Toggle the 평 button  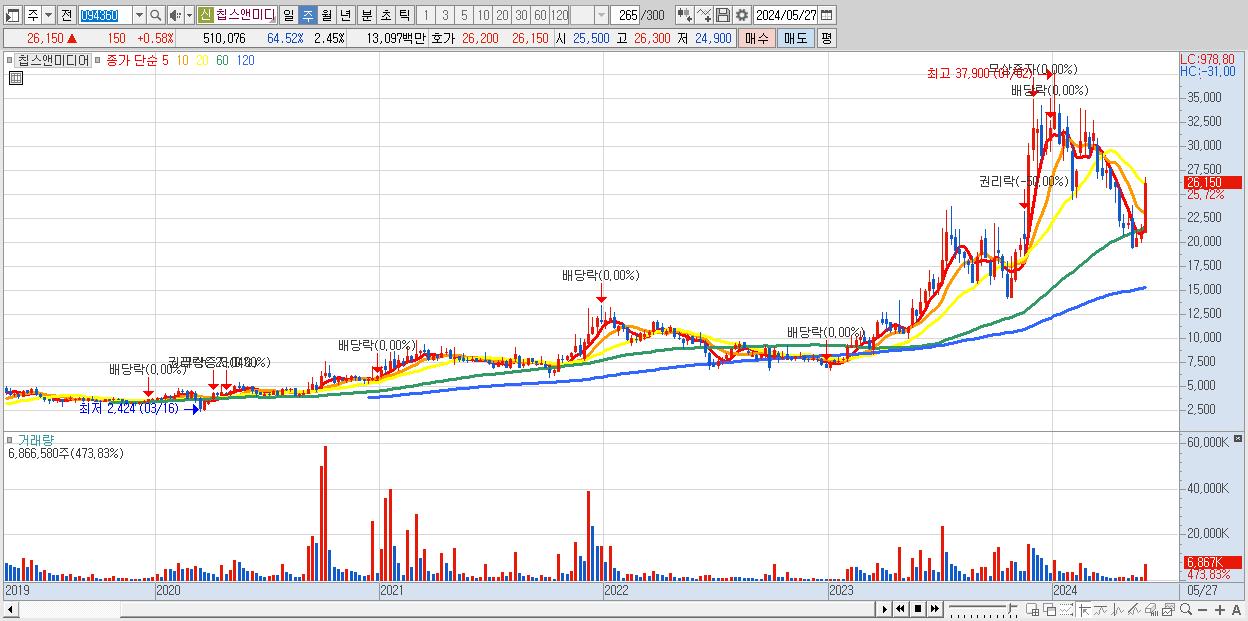point(826,38)
